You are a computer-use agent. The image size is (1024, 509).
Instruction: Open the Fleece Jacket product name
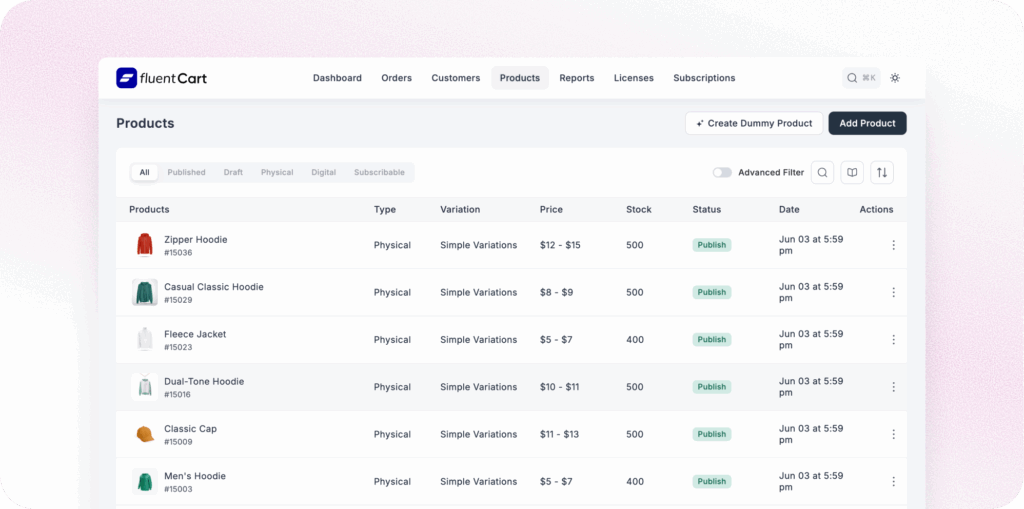[195, 334]
